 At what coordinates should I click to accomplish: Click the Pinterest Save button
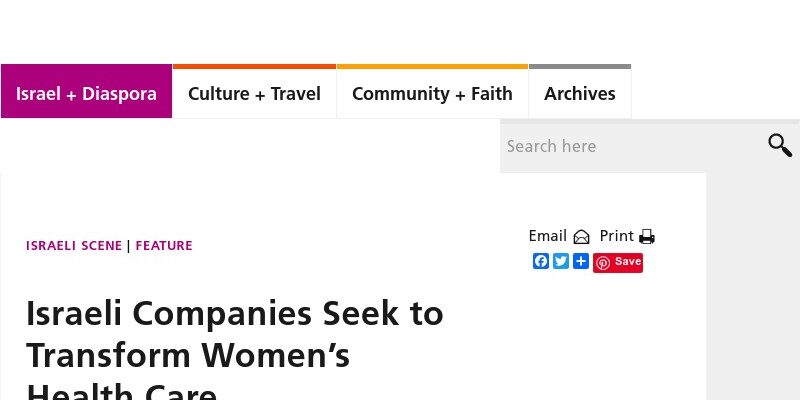click(x=618, y=262)
